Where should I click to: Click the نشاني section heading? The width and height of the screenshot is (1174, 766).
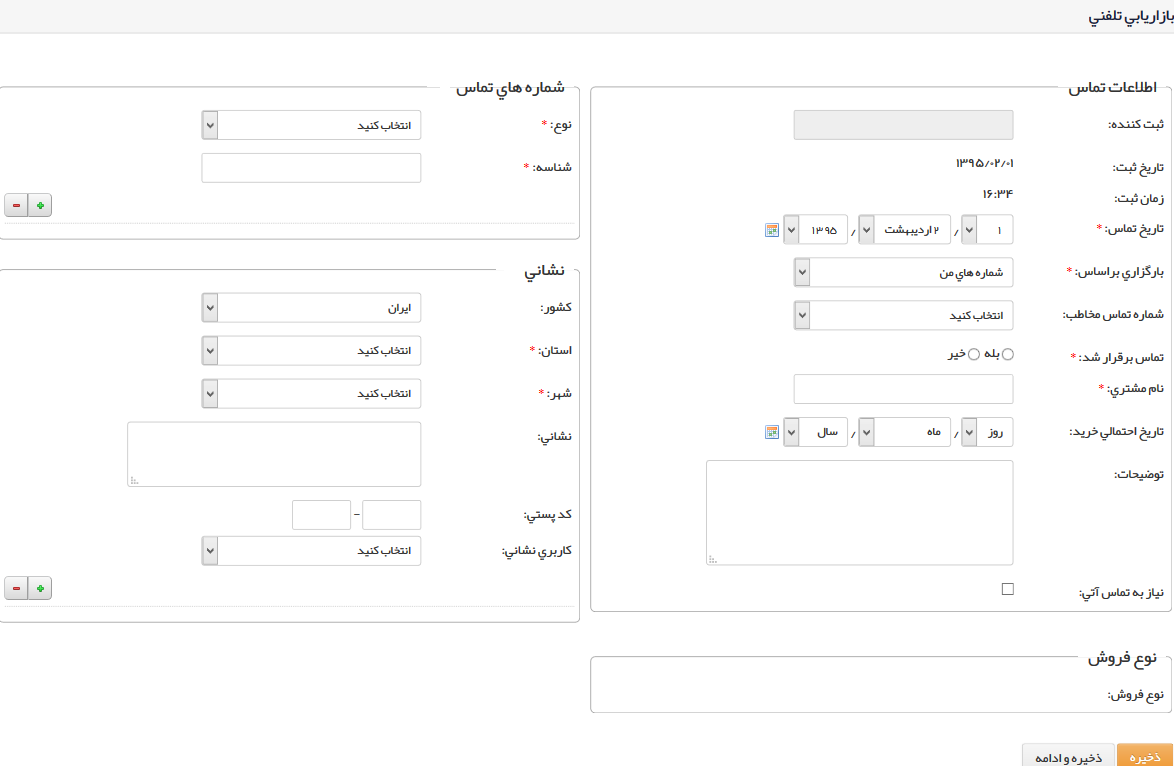[544, 270]
